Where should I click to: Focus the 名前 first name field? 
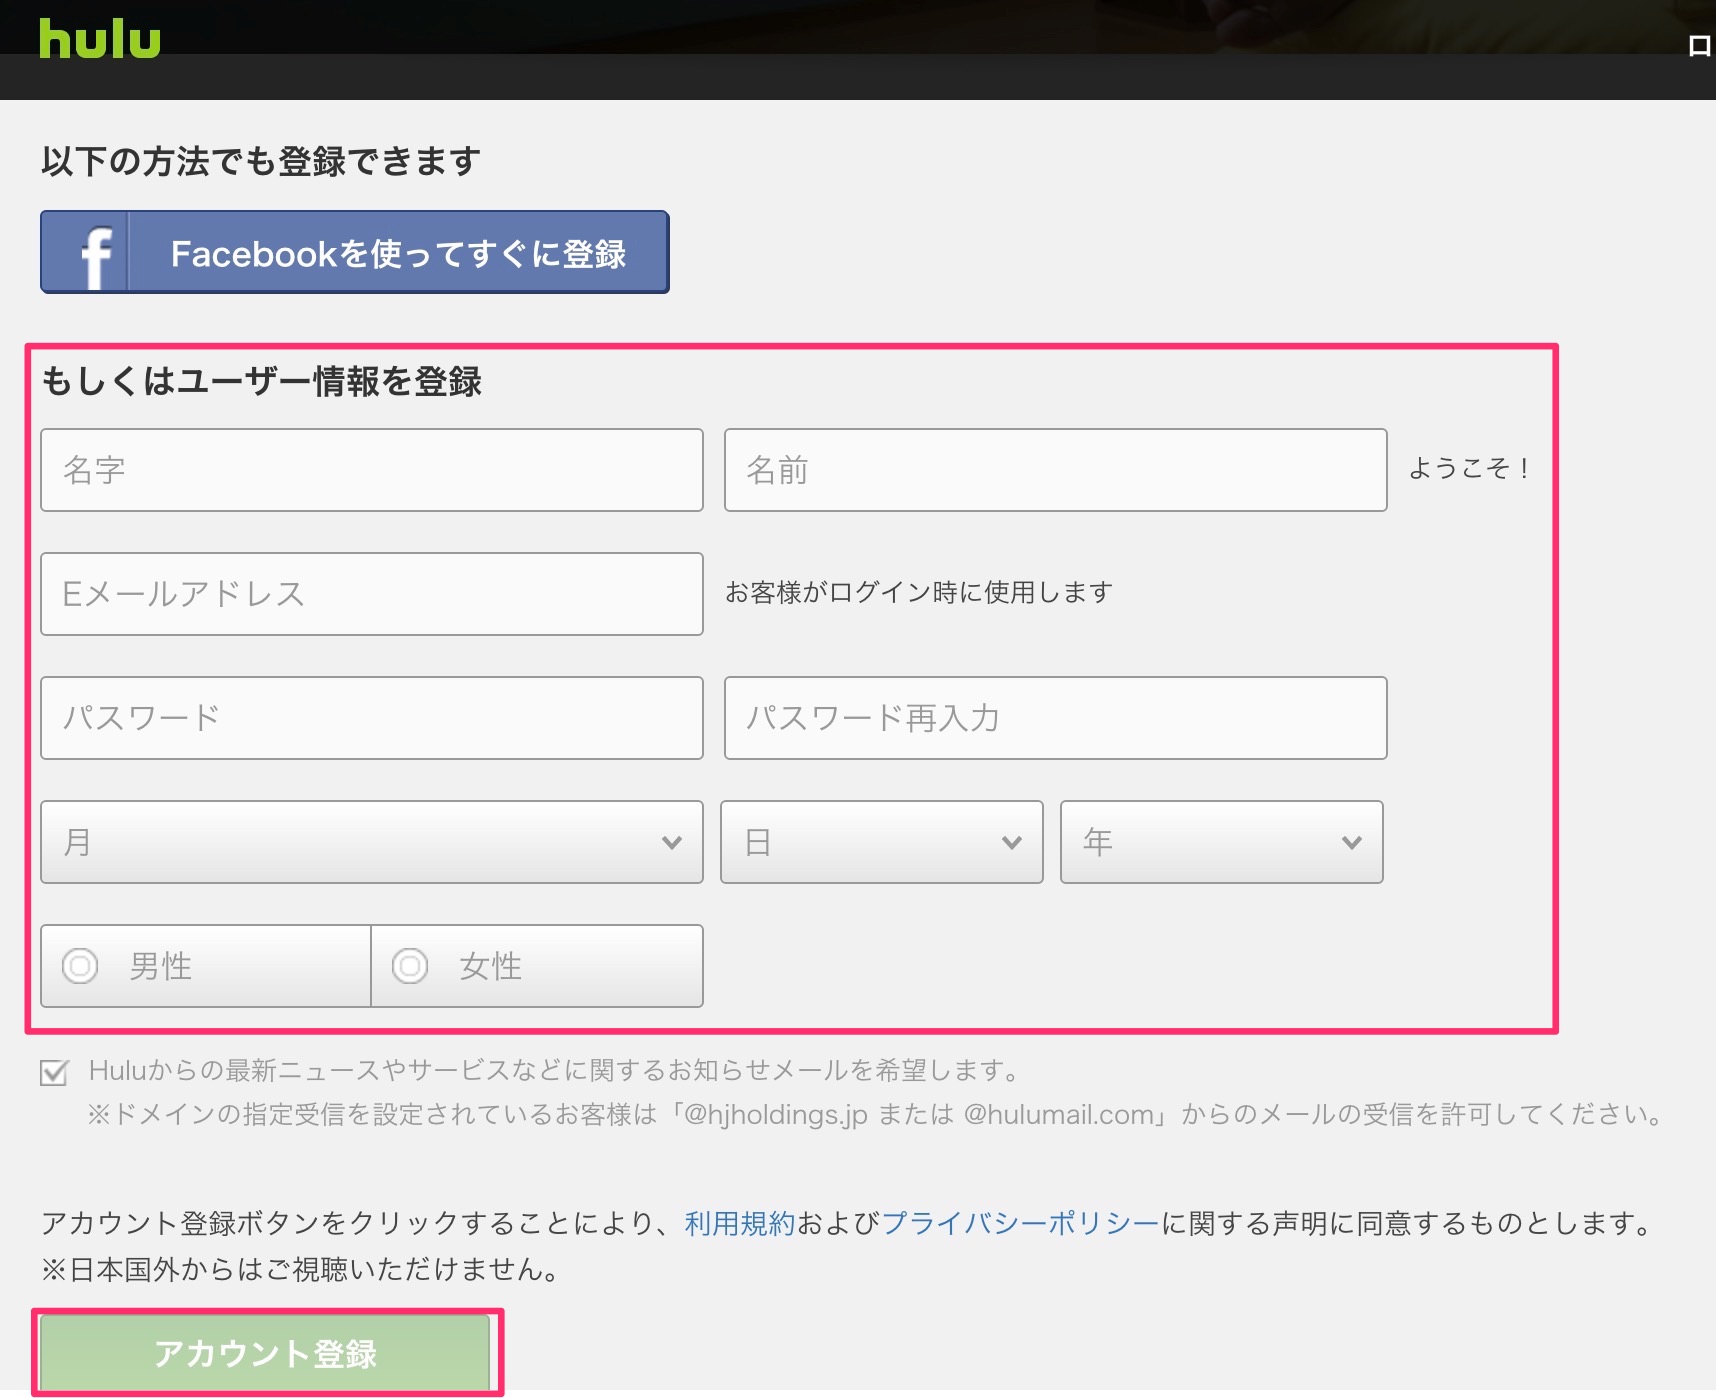tap(1055, 470)
